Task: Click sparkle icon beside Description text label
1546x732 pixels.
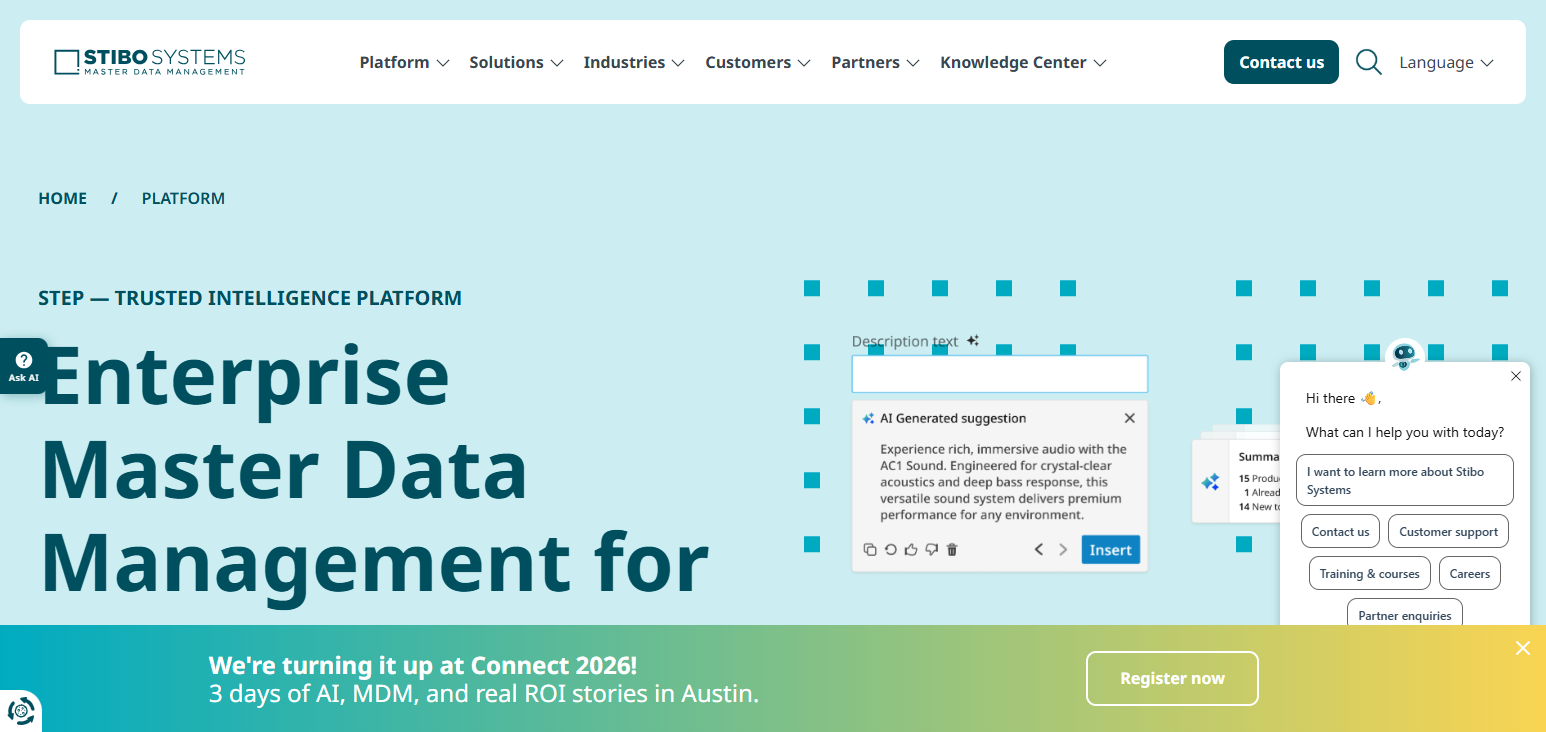Action: (x=973, y=340)
